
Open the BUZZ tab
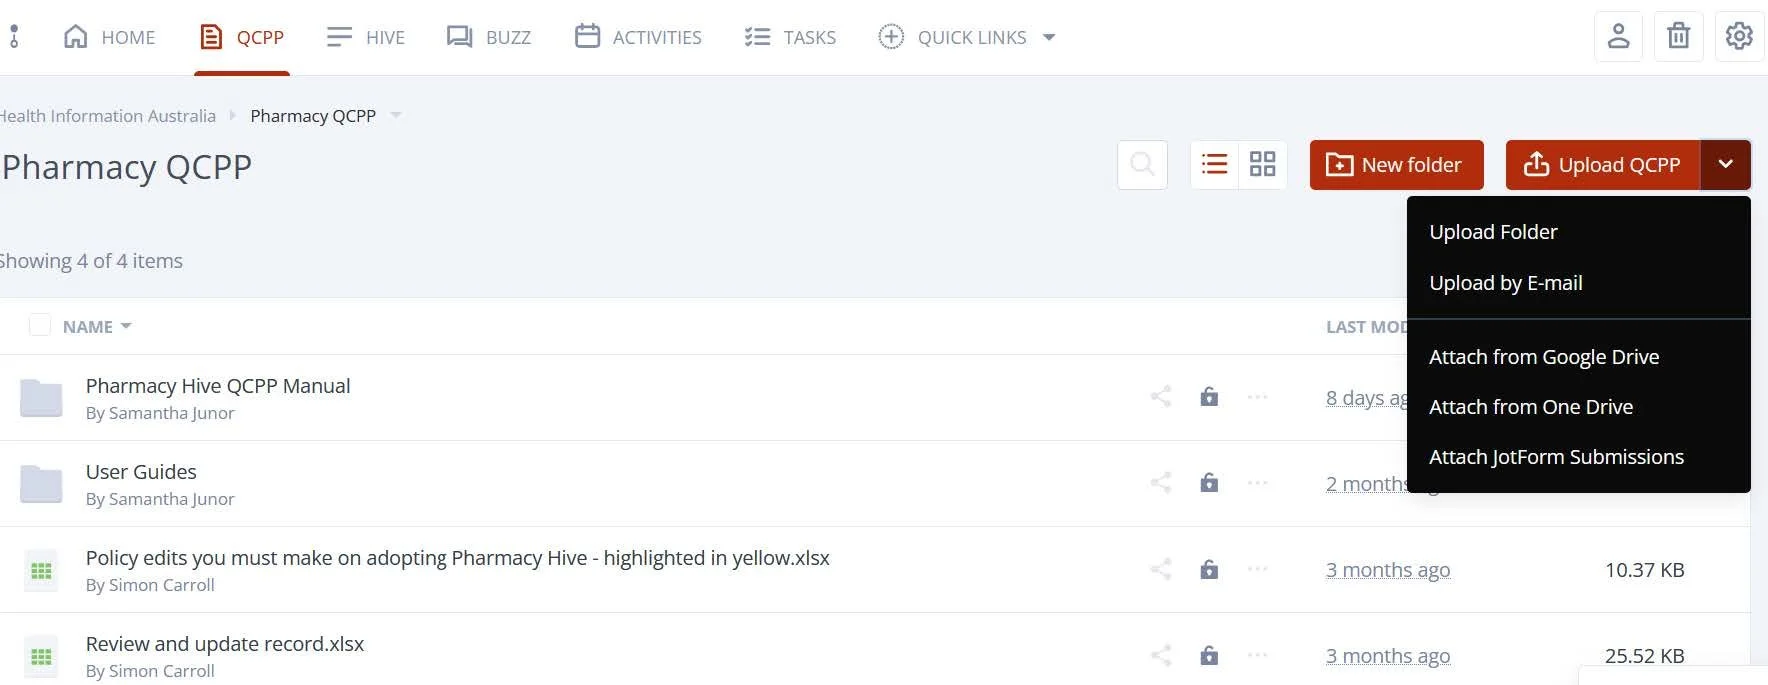(488, 37)
